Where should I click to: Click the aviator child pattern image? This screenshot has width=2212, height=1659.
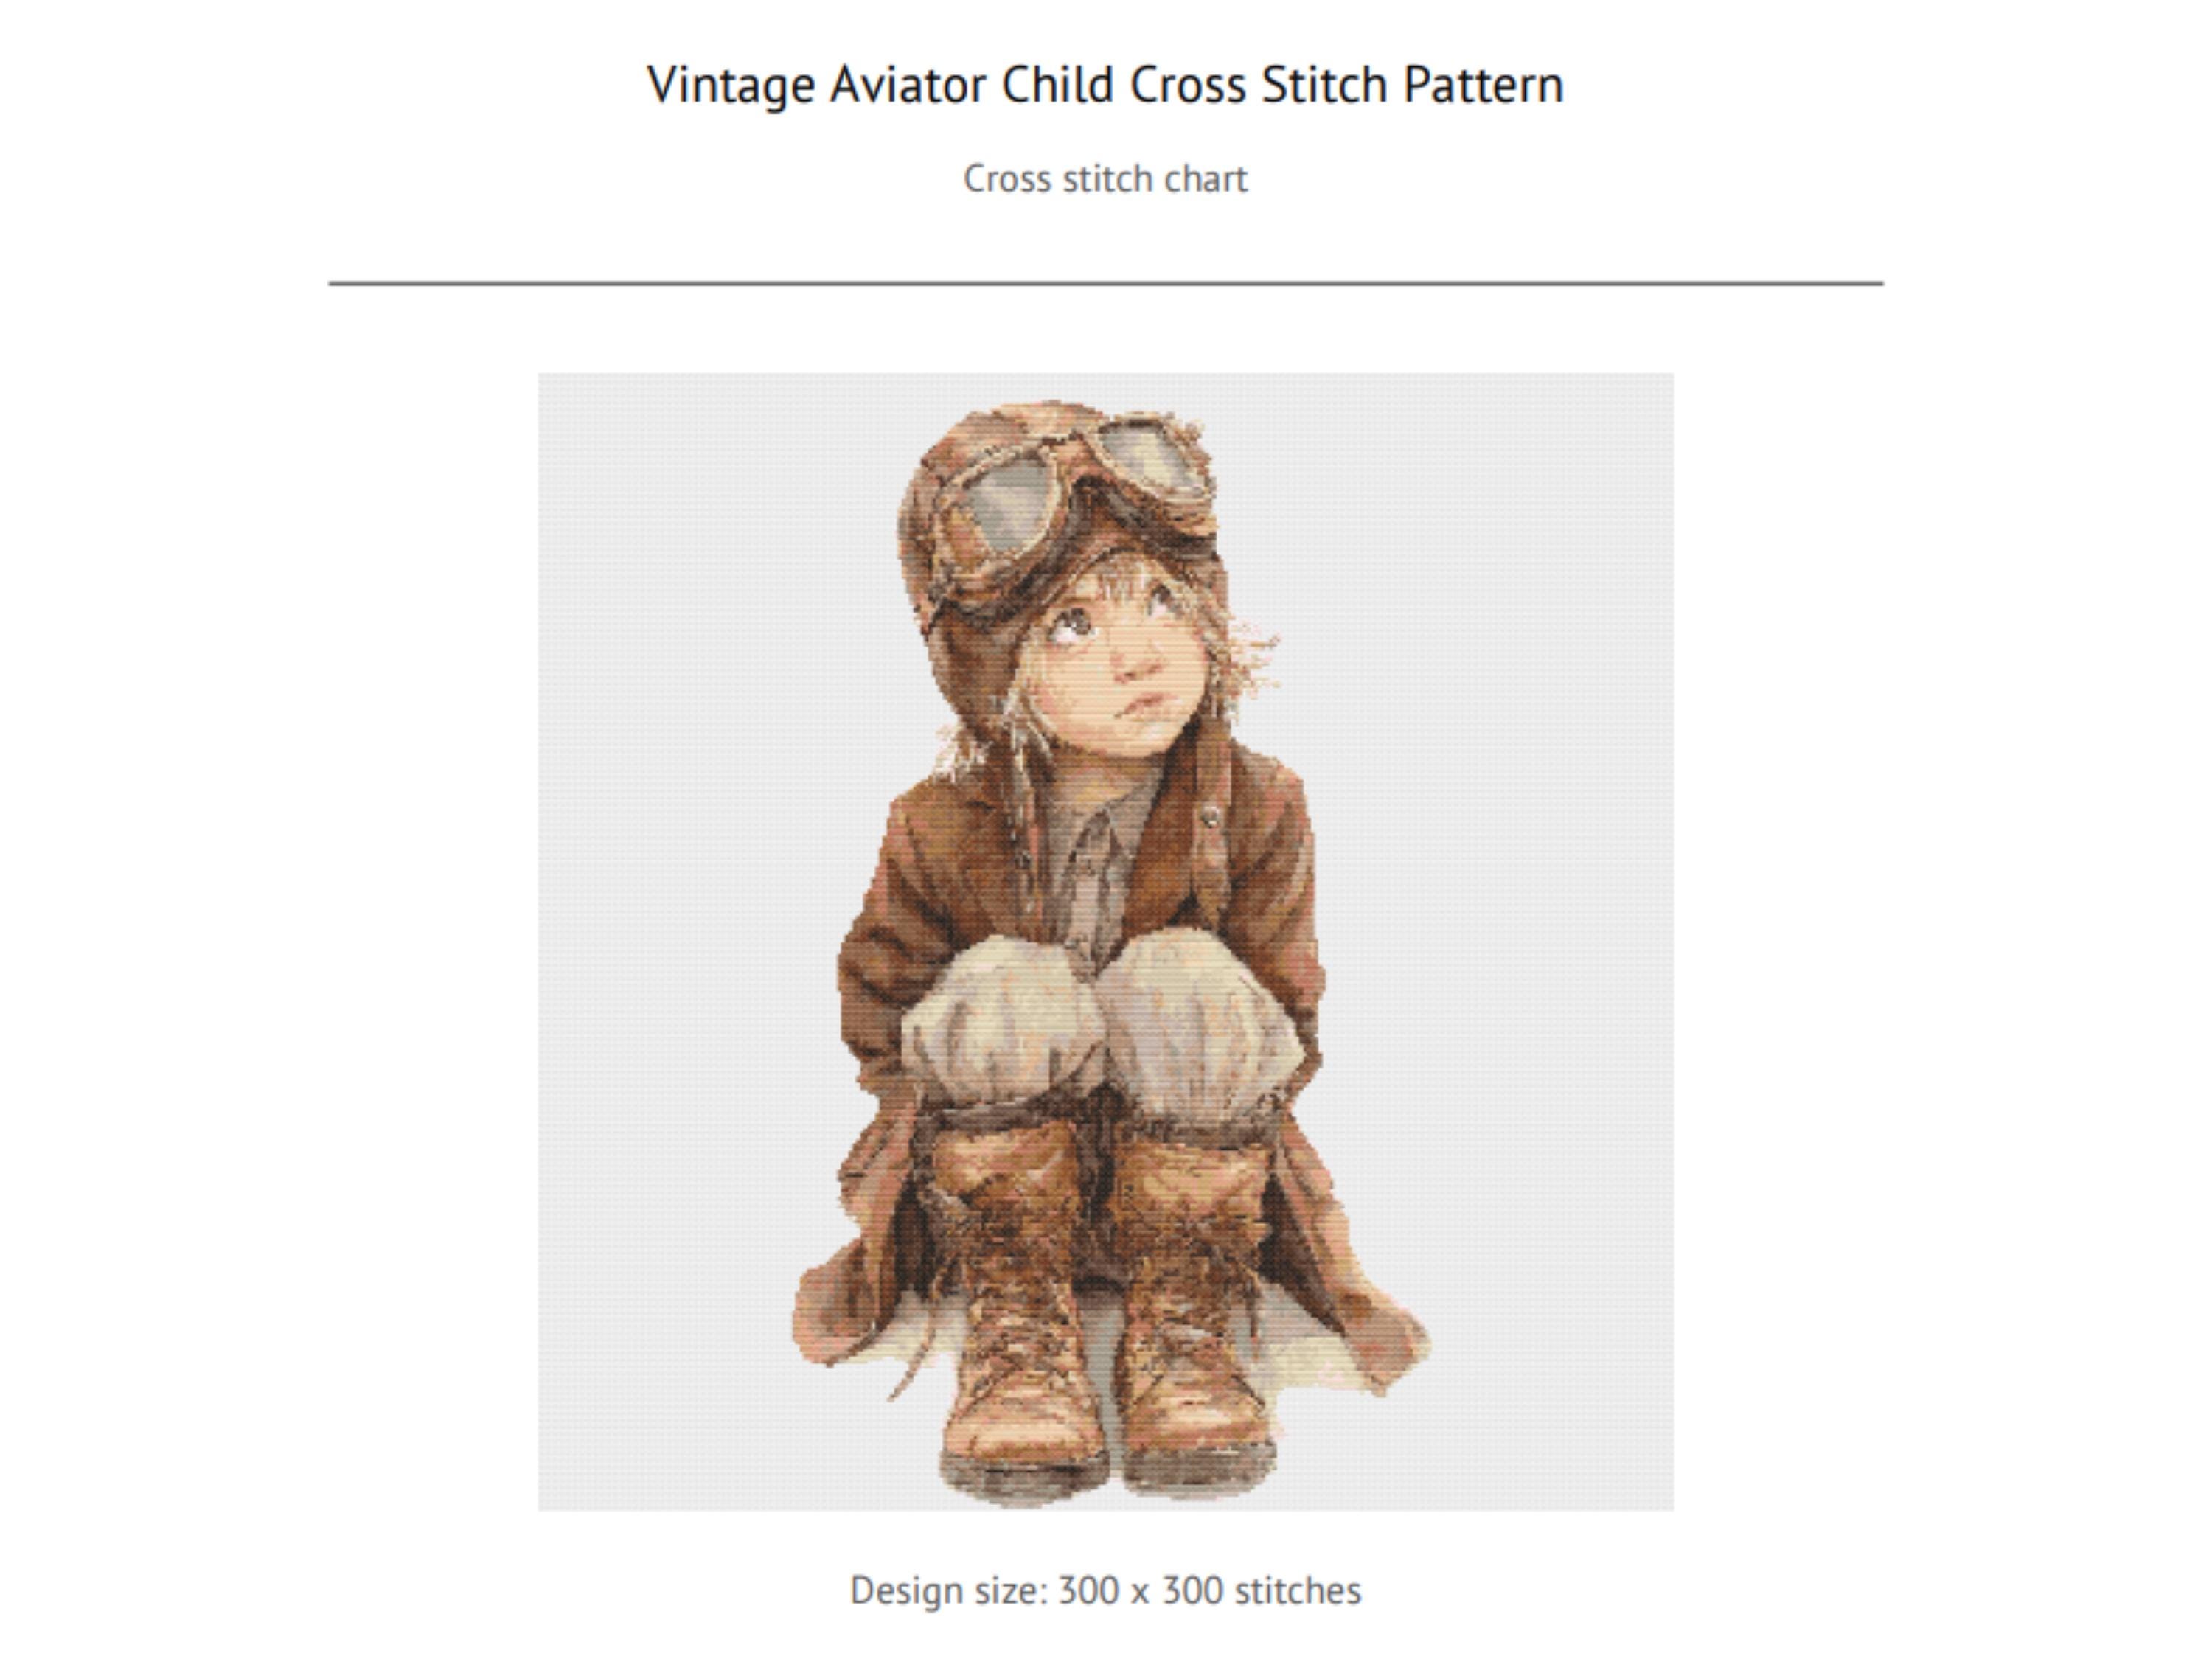click(x=1105, y=941)
